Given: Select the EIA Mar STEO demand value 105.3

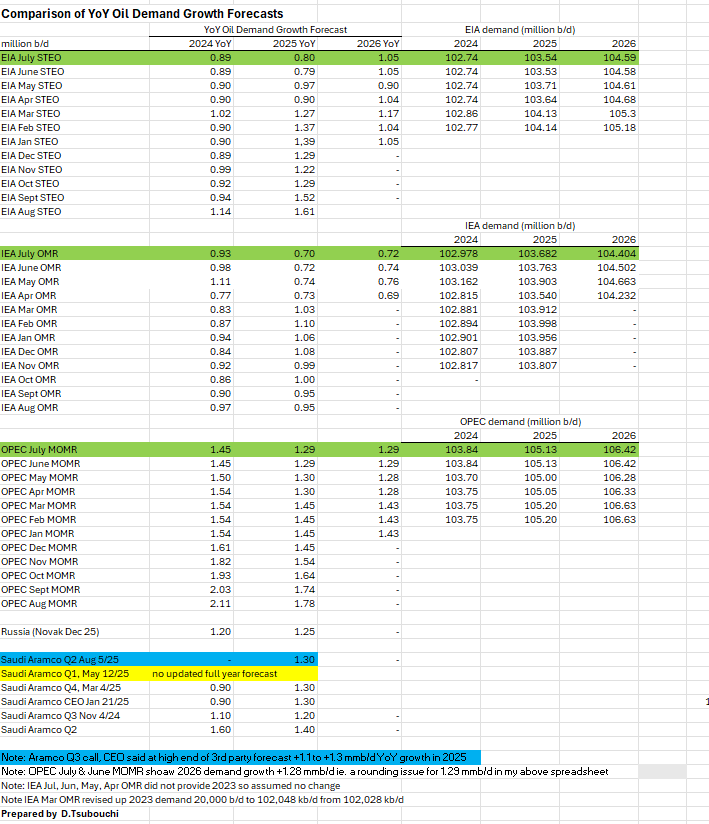Looking at the screenshot, I should click(622, 114).
